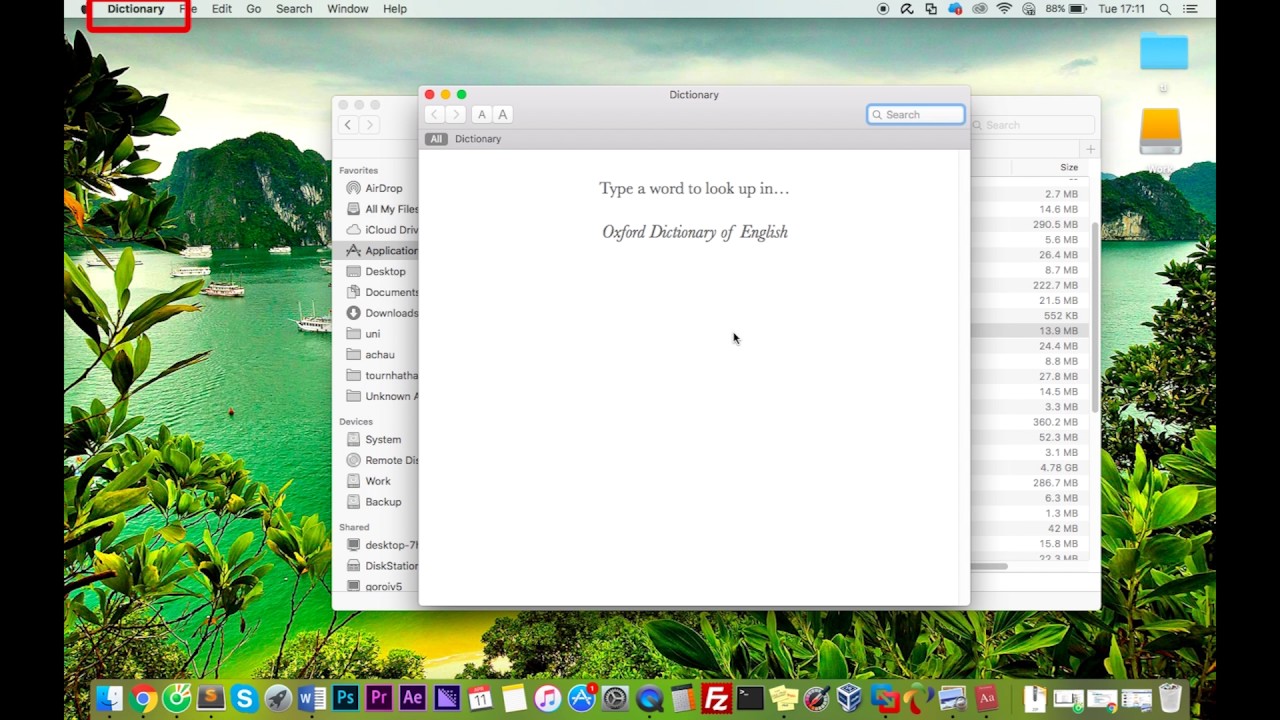
Task: Open the Edit menu
Action: [x=222, y=9]
